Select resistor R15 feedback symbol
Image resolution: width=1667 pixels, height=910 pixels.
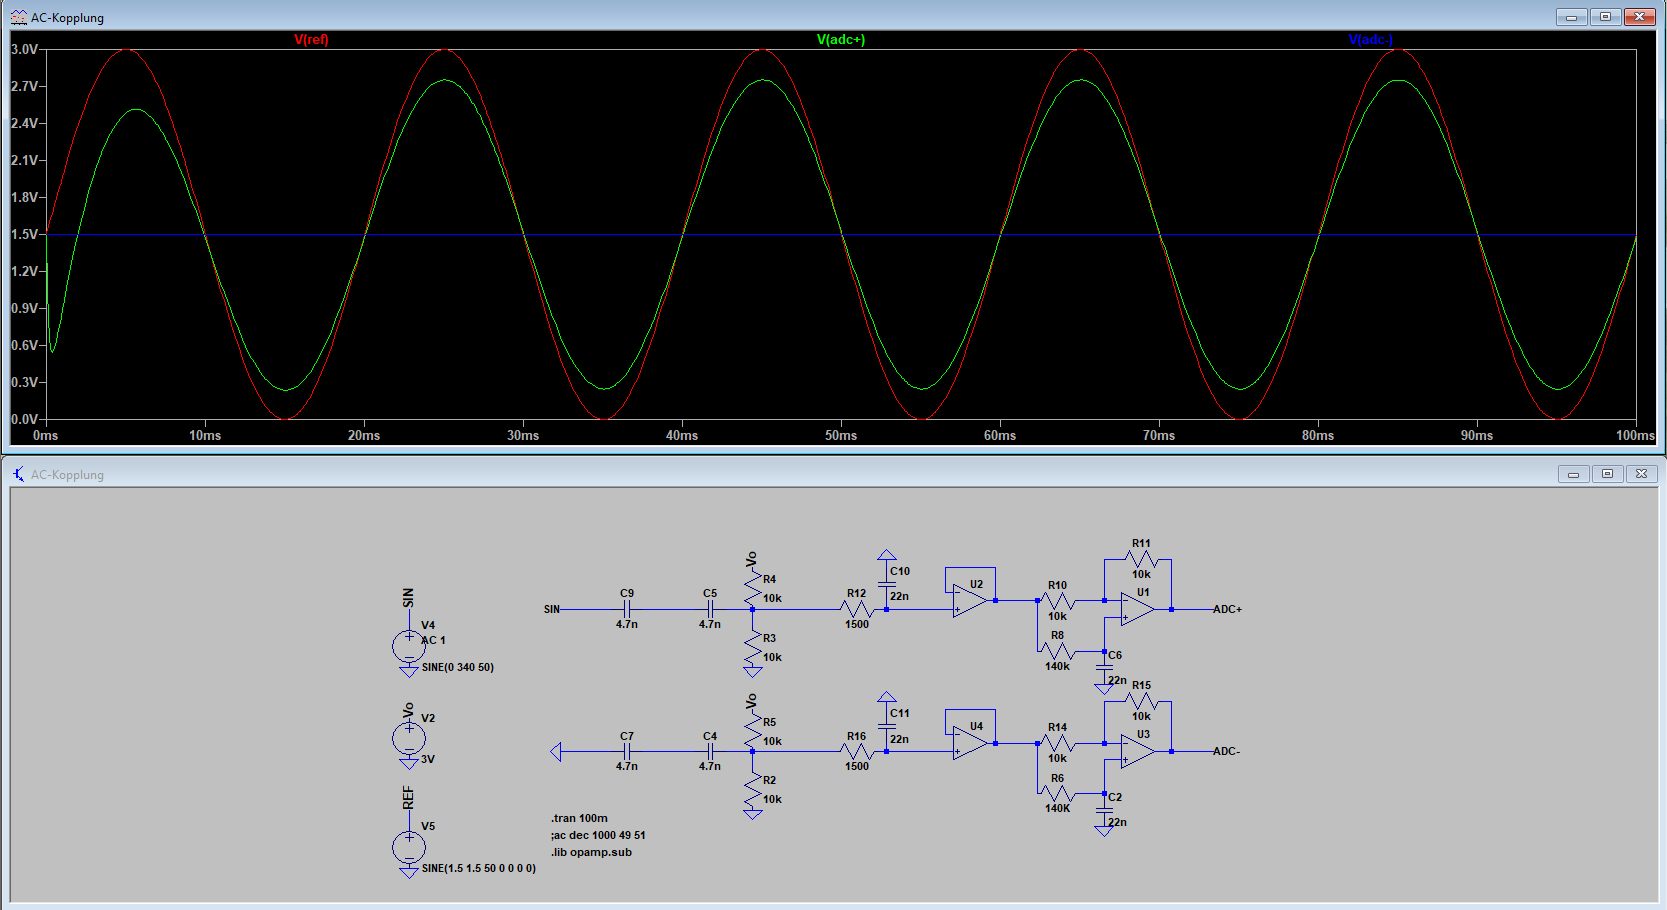pos(1141,701)
